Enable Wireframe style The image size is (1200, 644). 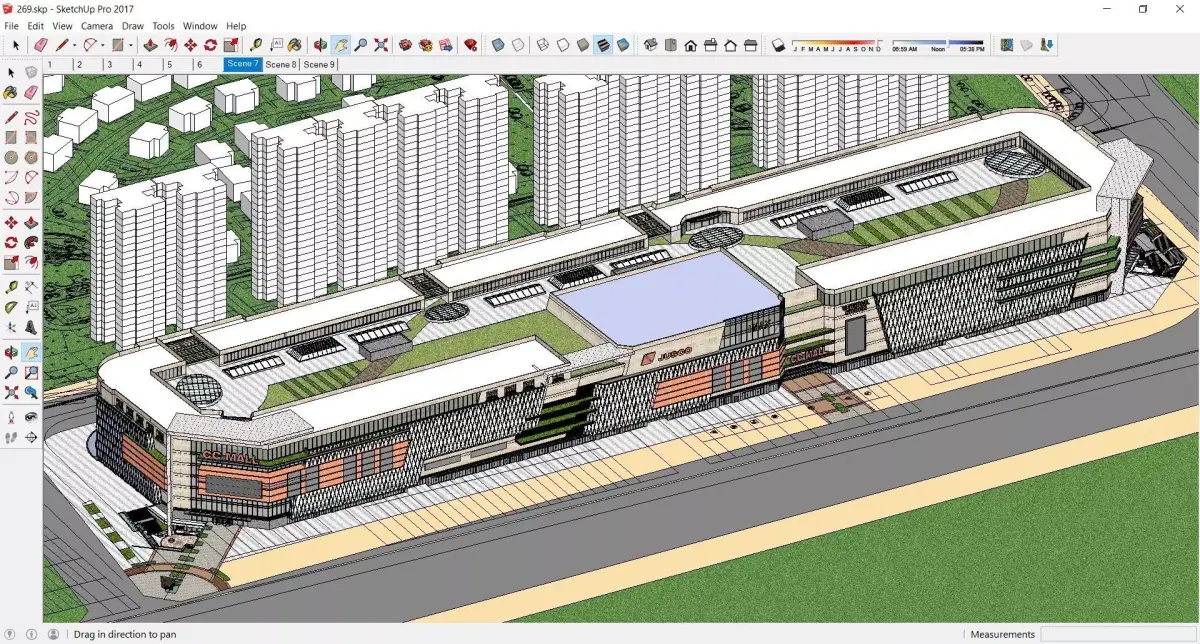coord(543,45)
